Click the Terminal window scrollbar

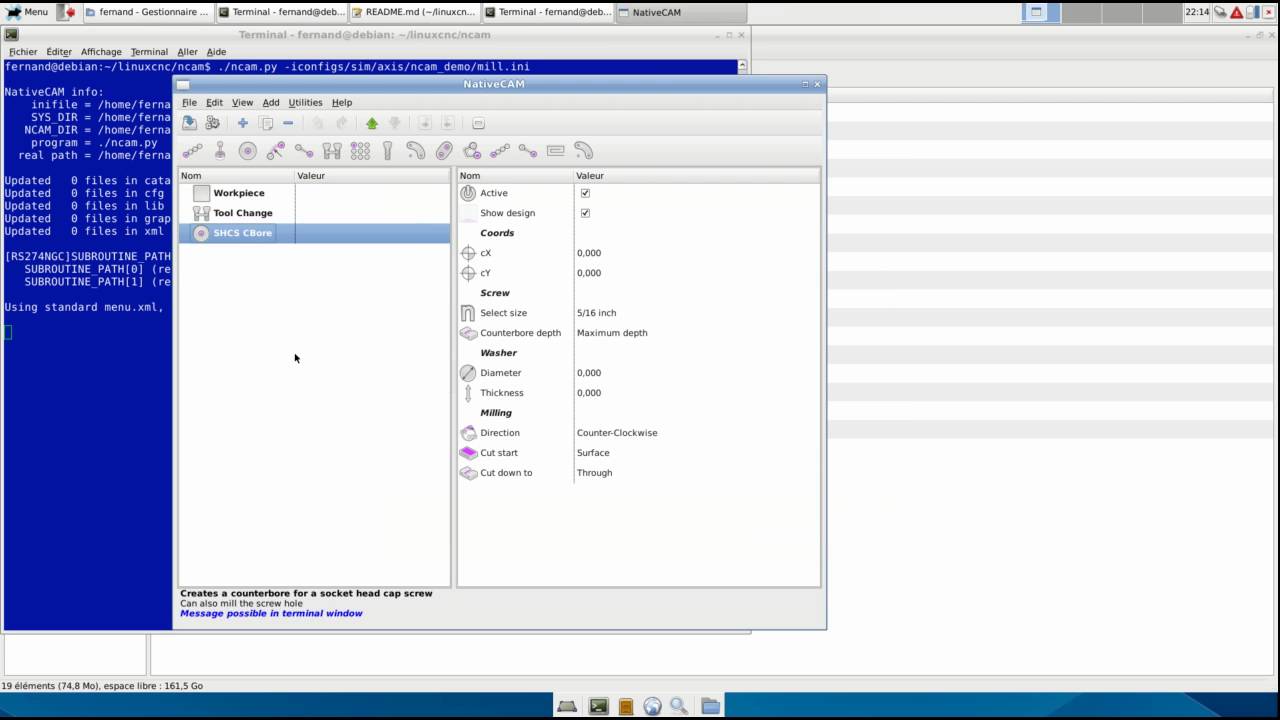tap(742, 67)
